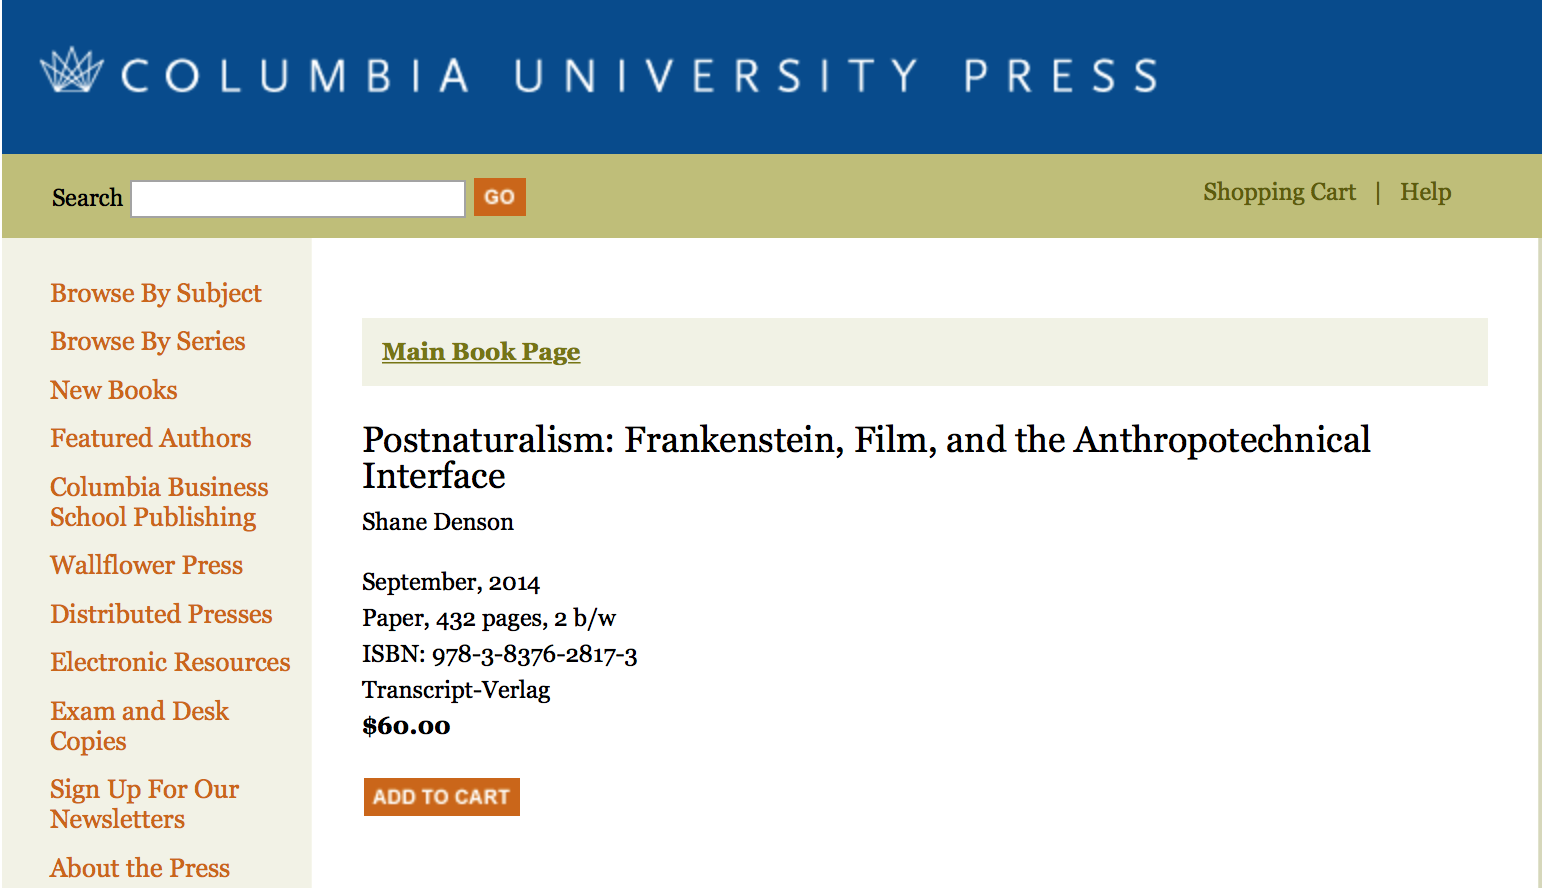The width and height of the screenshot is (1546, 888).
Task: Go to Electronic Resources
Action: (170, 662)
